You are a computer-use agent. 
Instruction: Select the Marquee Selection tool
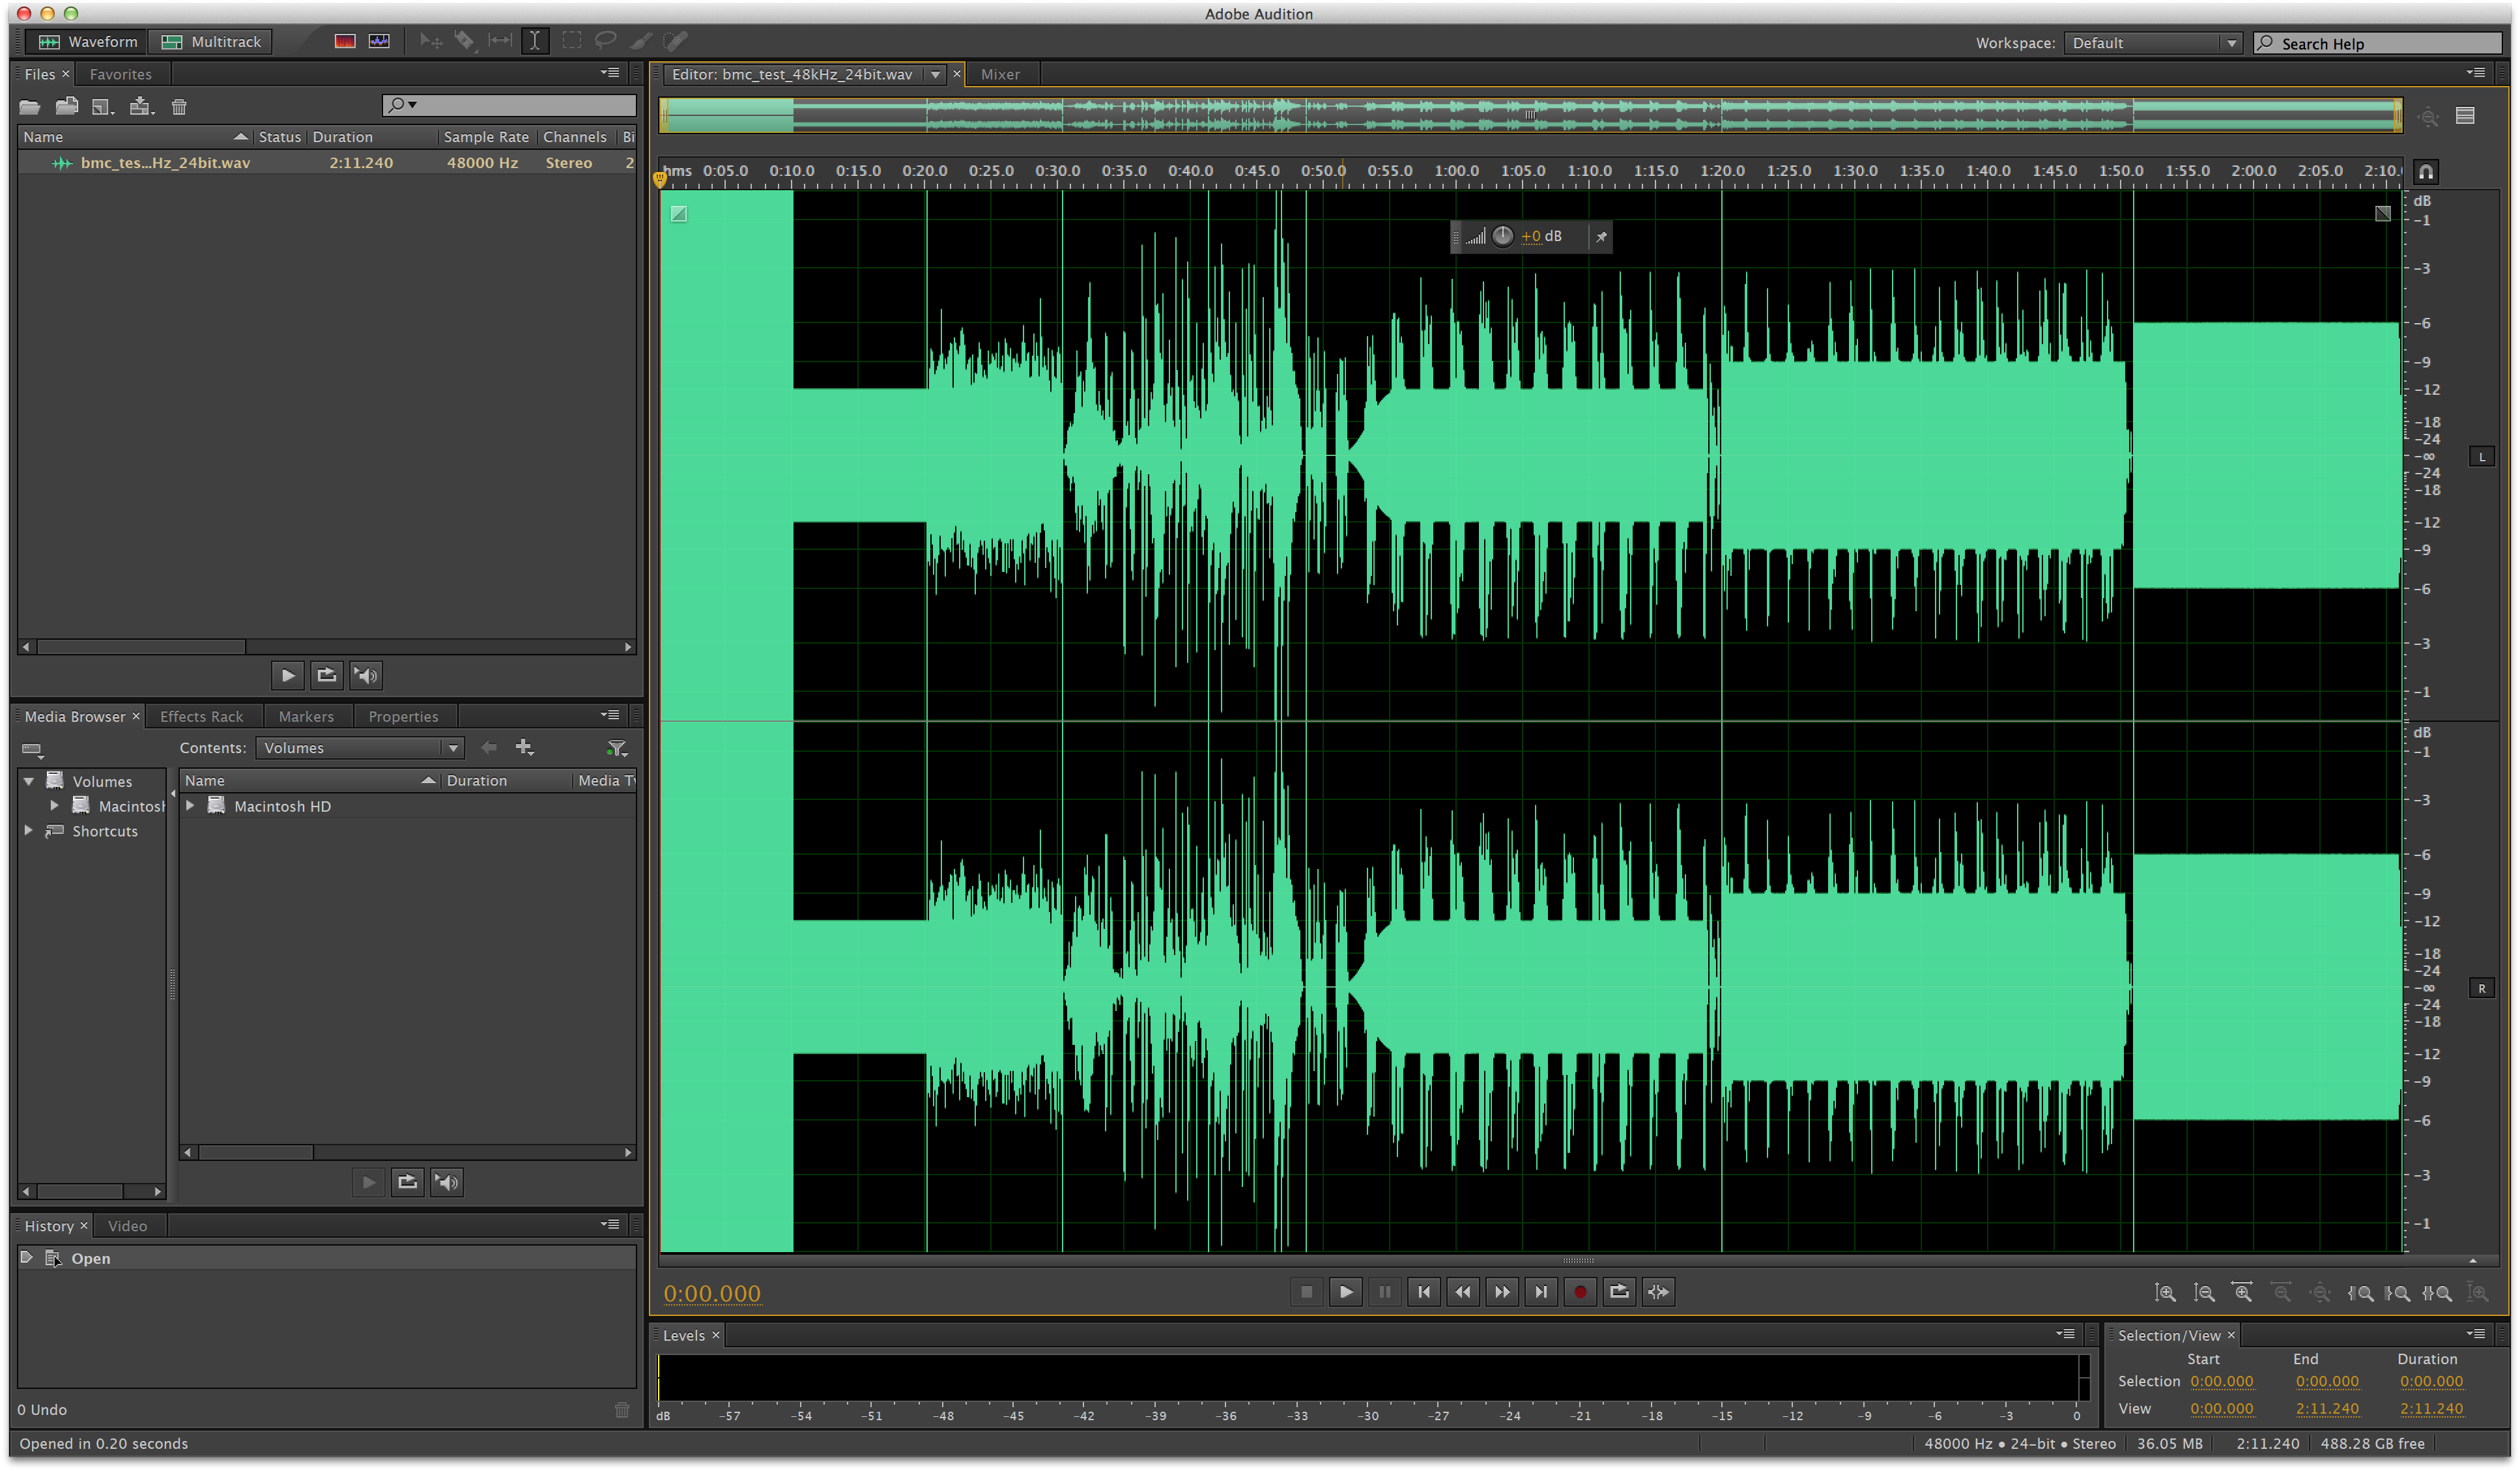[x=572, y=41]
